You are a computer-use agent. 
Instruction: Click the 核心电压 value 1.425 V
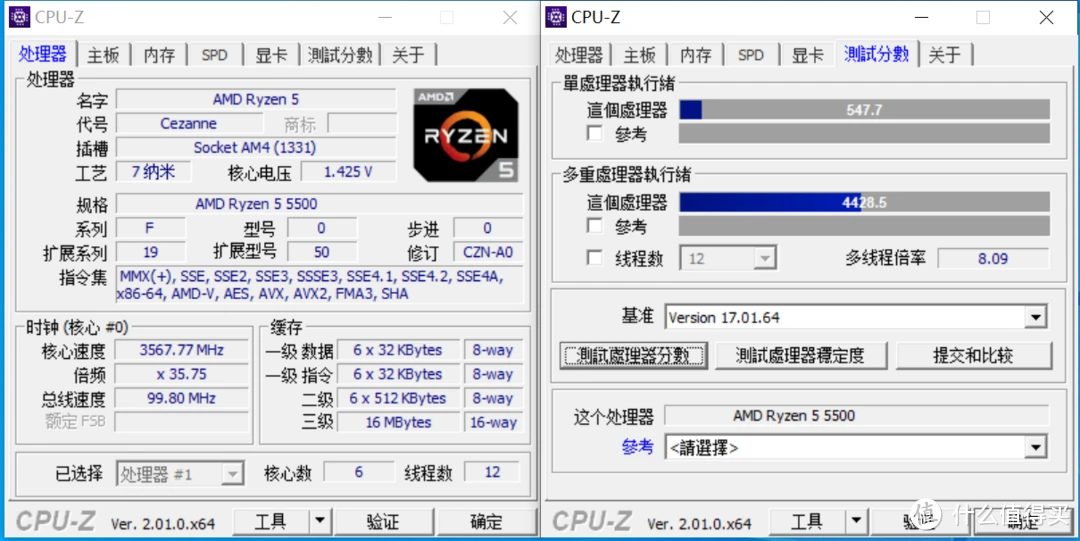point(349,172)
